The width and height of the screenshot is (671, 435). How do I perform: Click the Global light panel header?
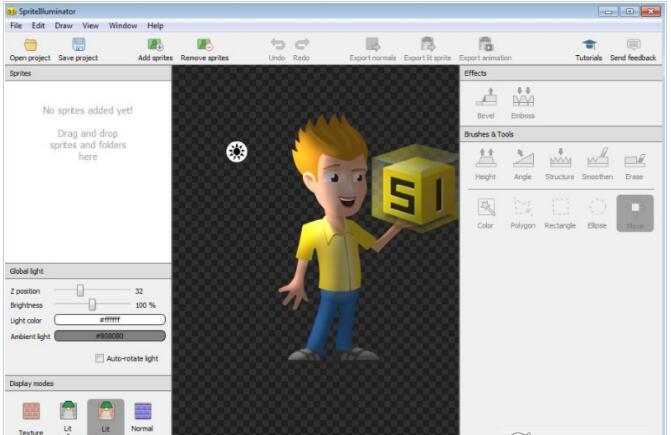point(88,271)
